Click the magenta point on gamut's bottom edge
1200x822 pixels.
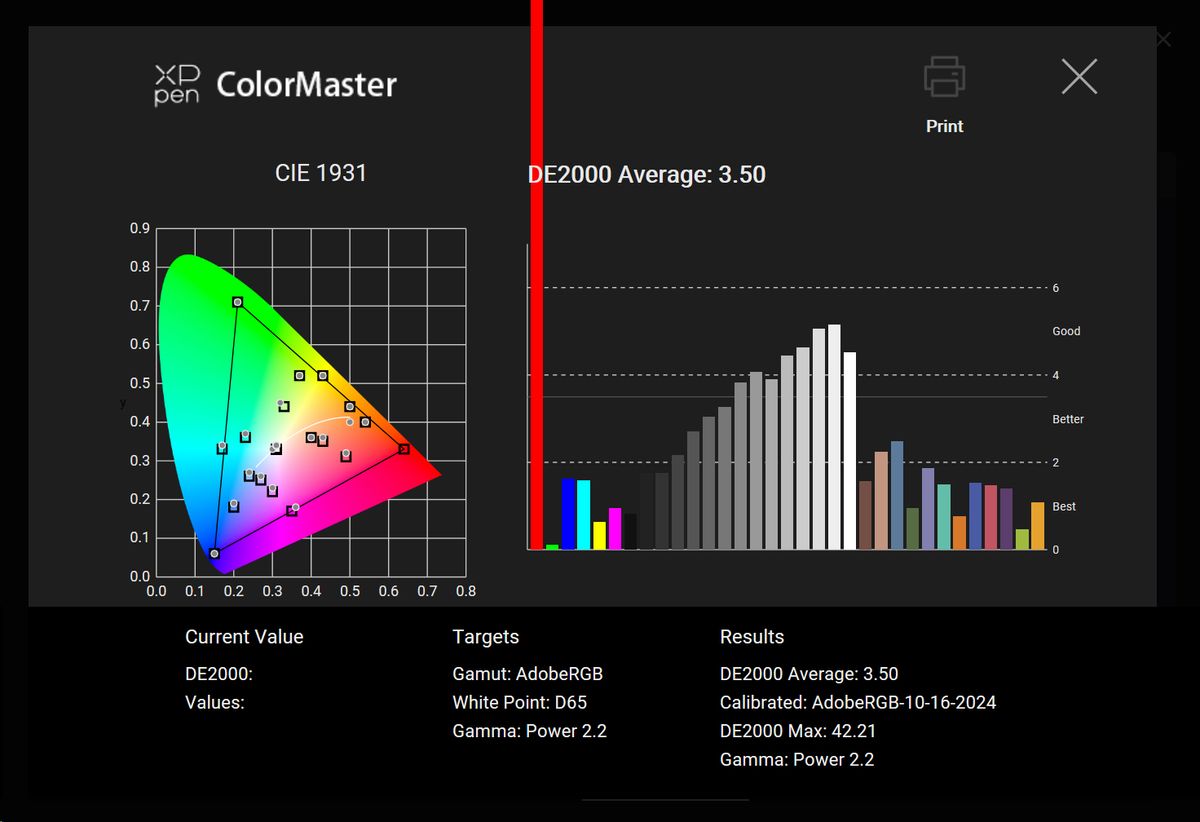(x=292, y=510)
